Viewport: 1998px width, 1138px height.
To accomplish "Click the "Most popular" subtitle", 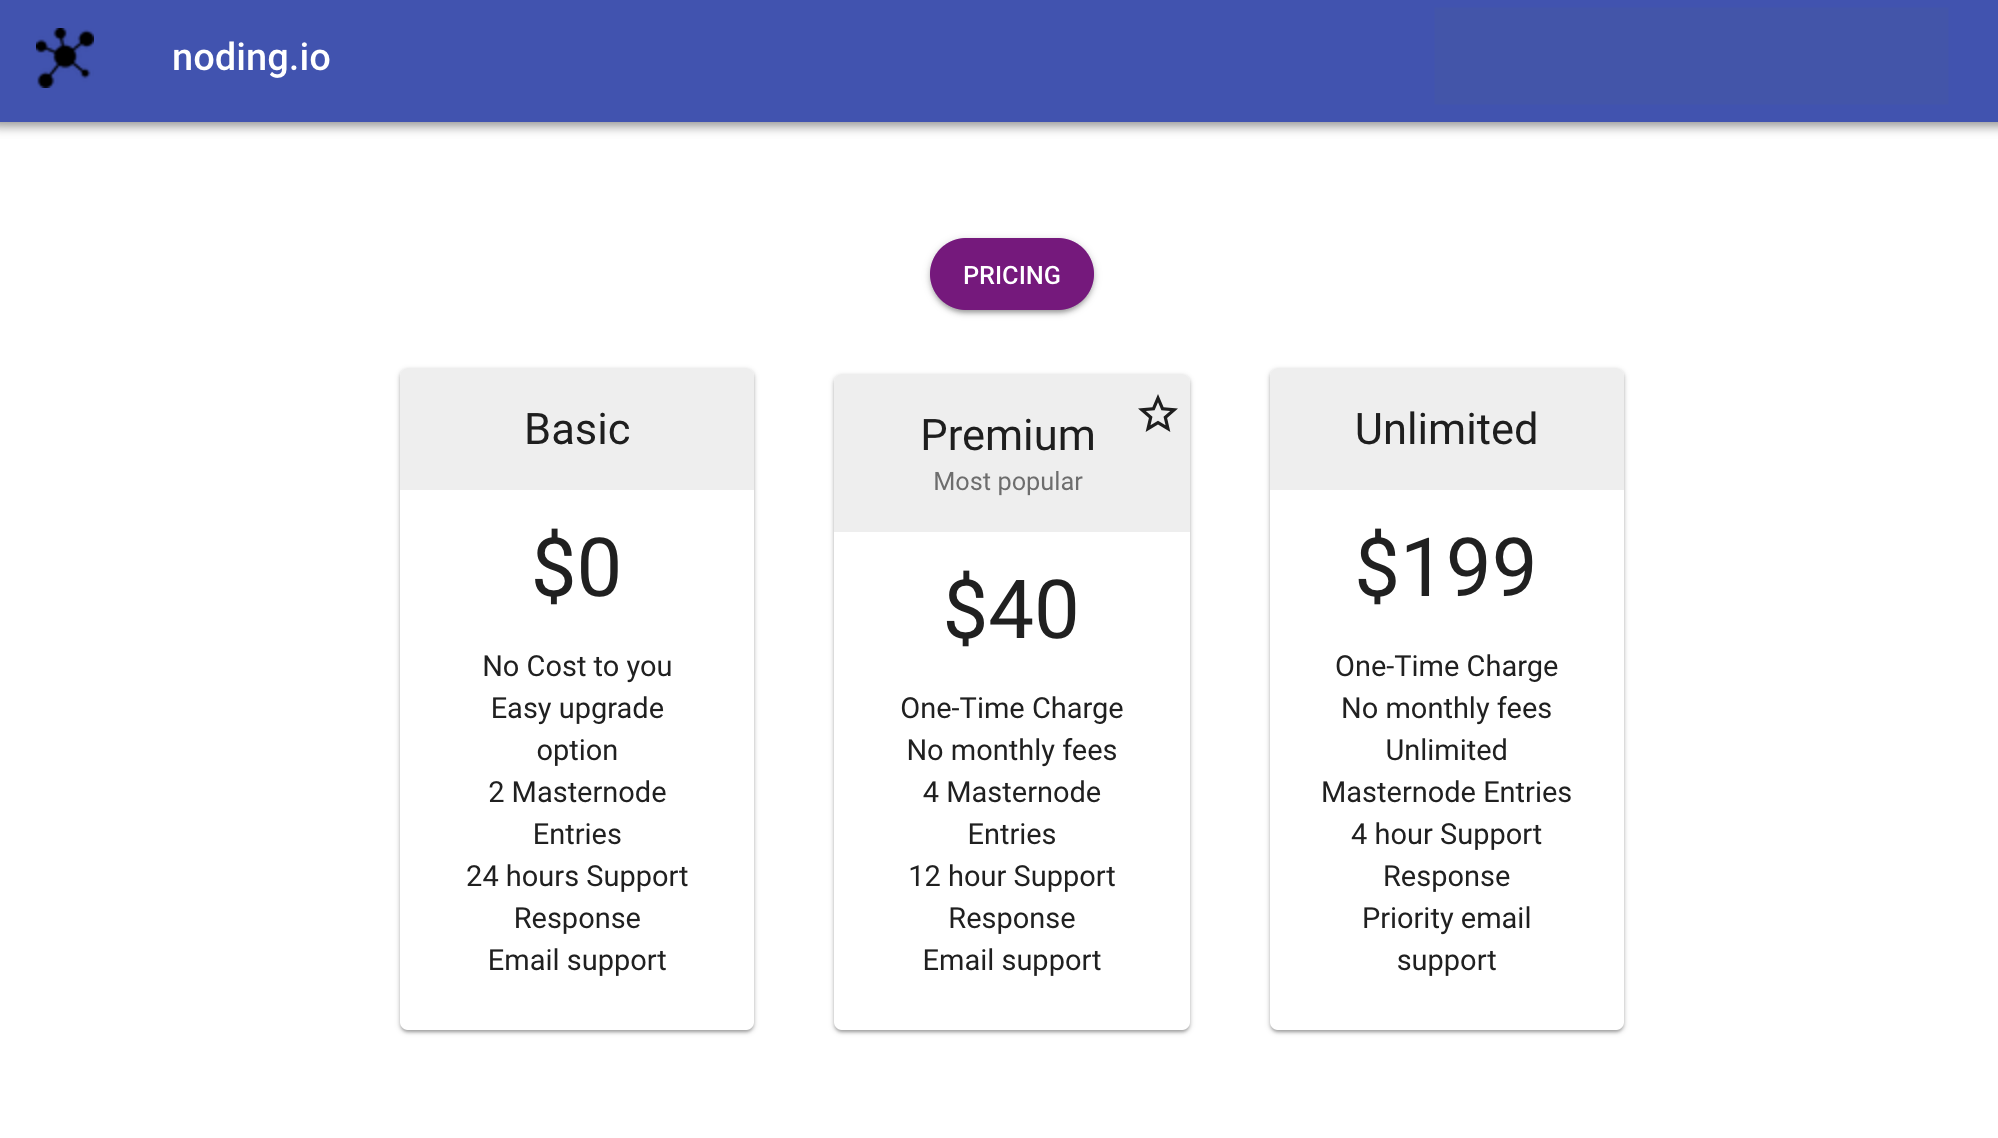I will click(1007, 482).
